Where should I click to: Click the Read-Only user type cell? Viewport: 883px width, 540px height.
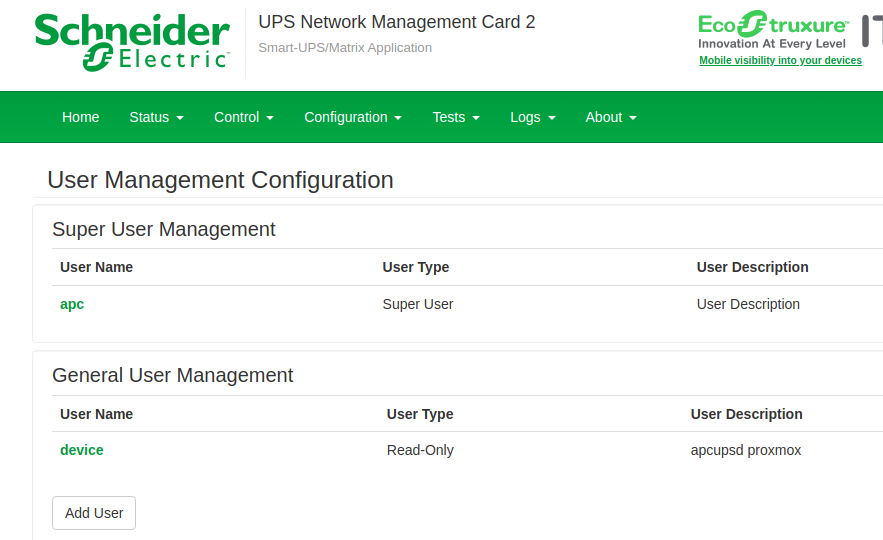[420, 450]
